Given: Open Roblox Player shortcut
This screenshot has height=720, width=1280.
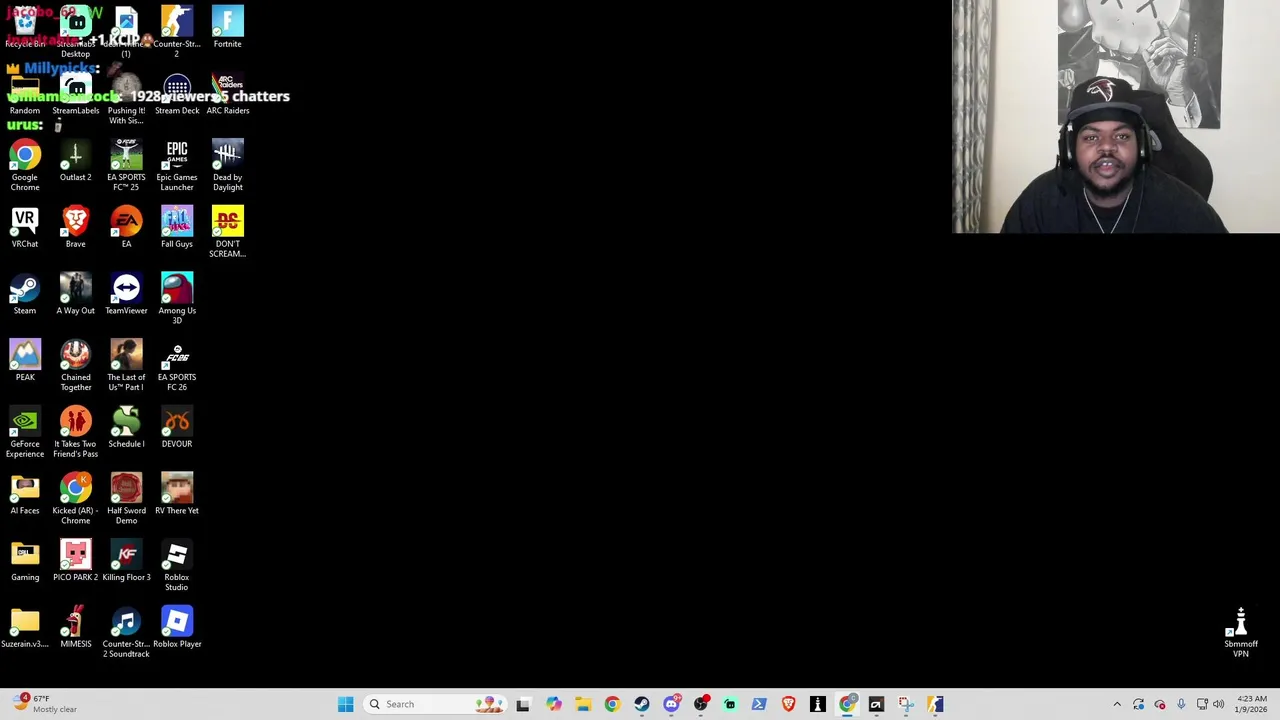Looking at the screenshot, I should [177, 628].
